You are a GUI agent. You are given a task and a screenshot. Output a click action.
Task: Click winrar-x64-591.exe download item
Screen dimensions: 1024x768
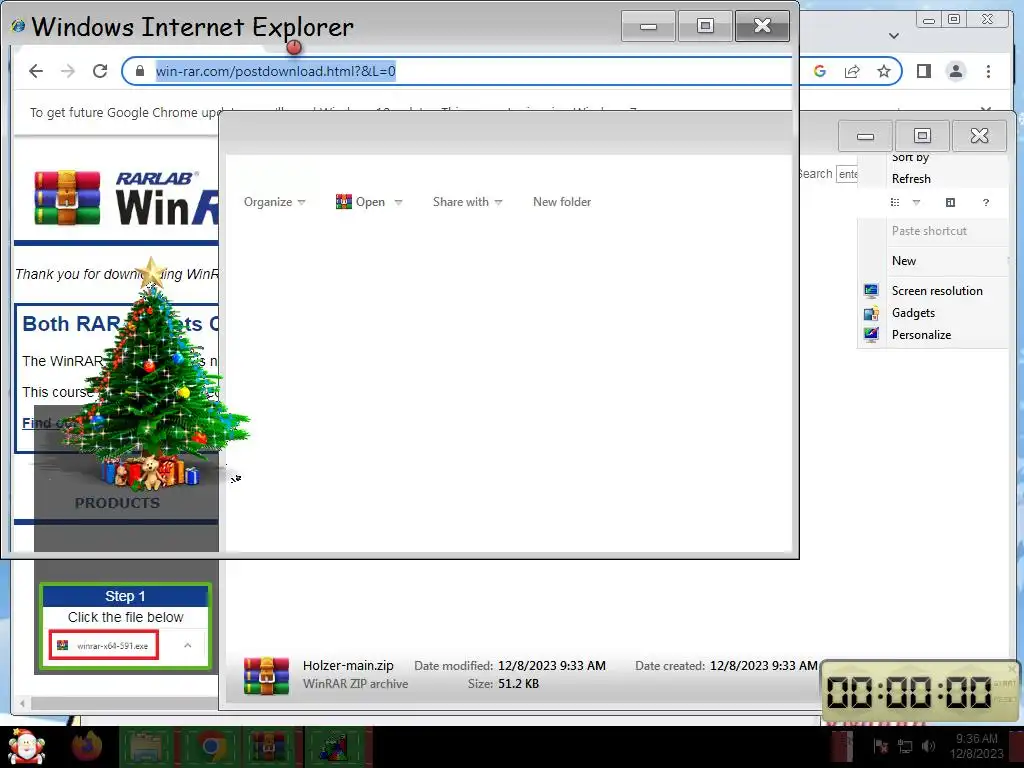[x=104, y=645]
